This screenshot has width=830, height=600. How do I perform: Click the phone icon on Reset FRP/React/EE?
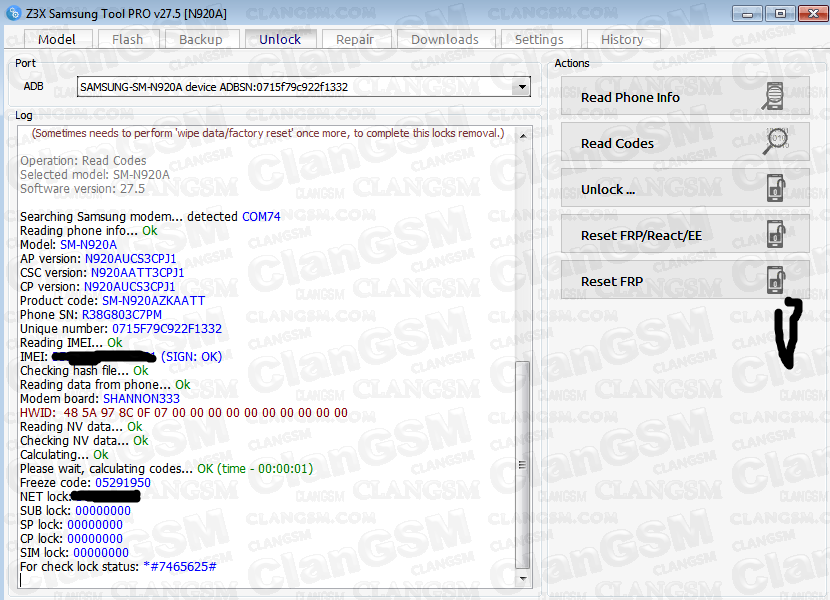[x=775, y=234]
